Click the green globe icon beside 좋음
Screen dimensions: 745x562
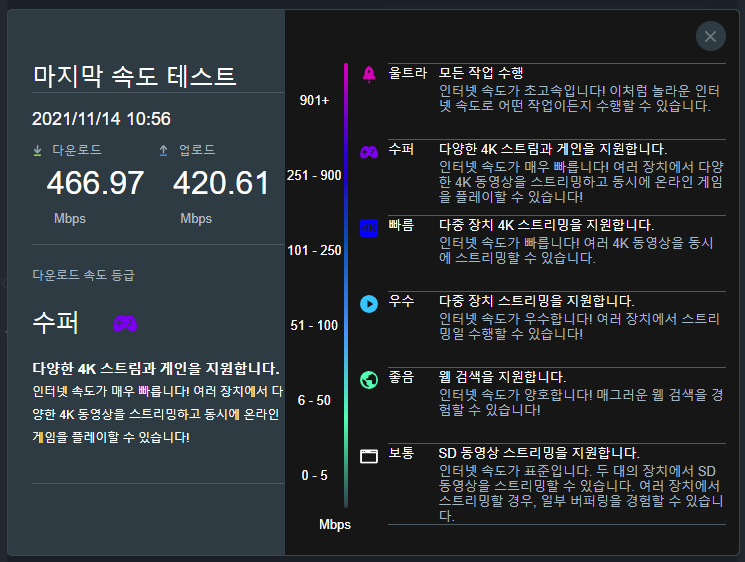tap(369, 380)
